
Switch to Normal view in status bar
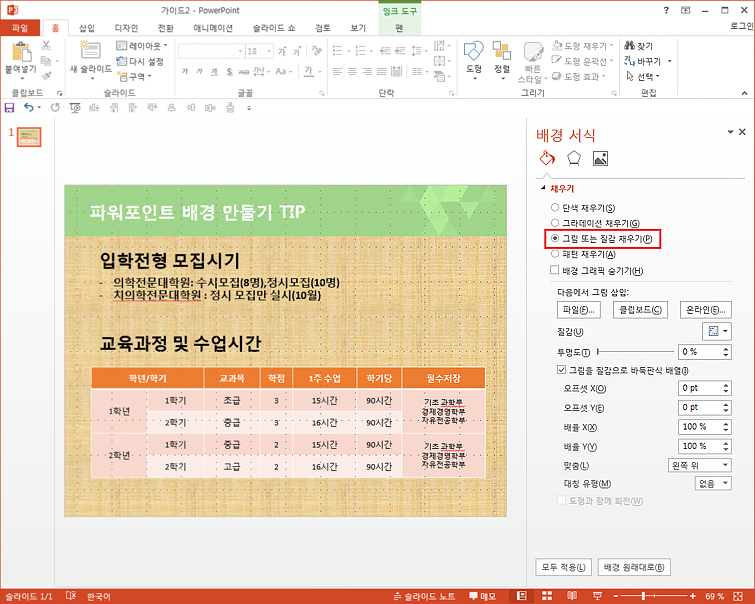(521, 596)
